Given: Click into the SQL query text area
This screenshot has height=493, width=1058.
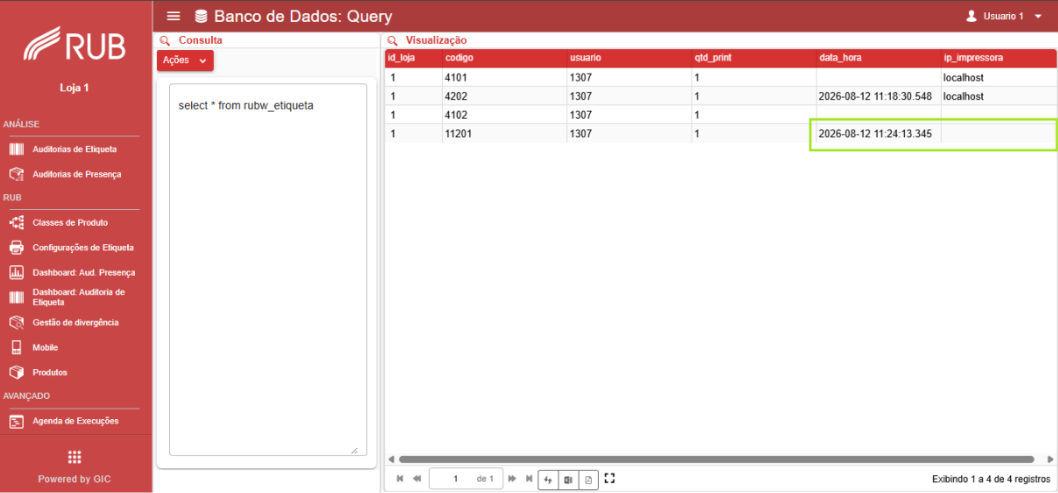Looking at the screenshot, I should click(x=268, y=270).
